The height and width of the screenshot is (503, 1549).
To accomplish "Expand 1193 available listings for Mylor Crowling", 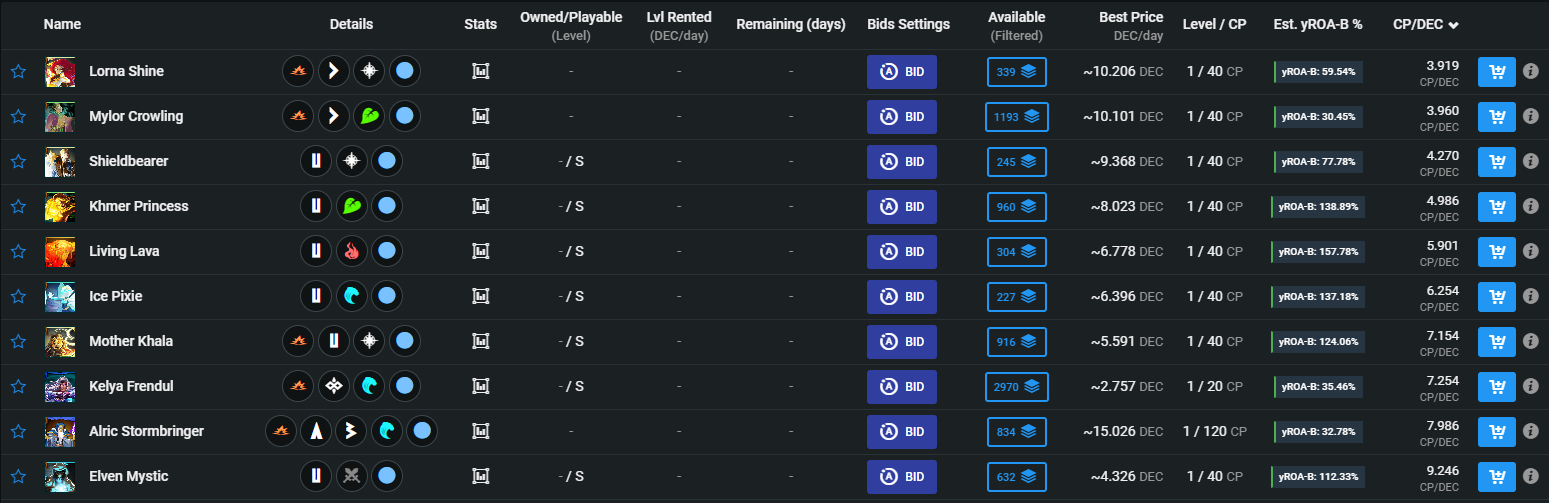I will [x=1017, y=117].
